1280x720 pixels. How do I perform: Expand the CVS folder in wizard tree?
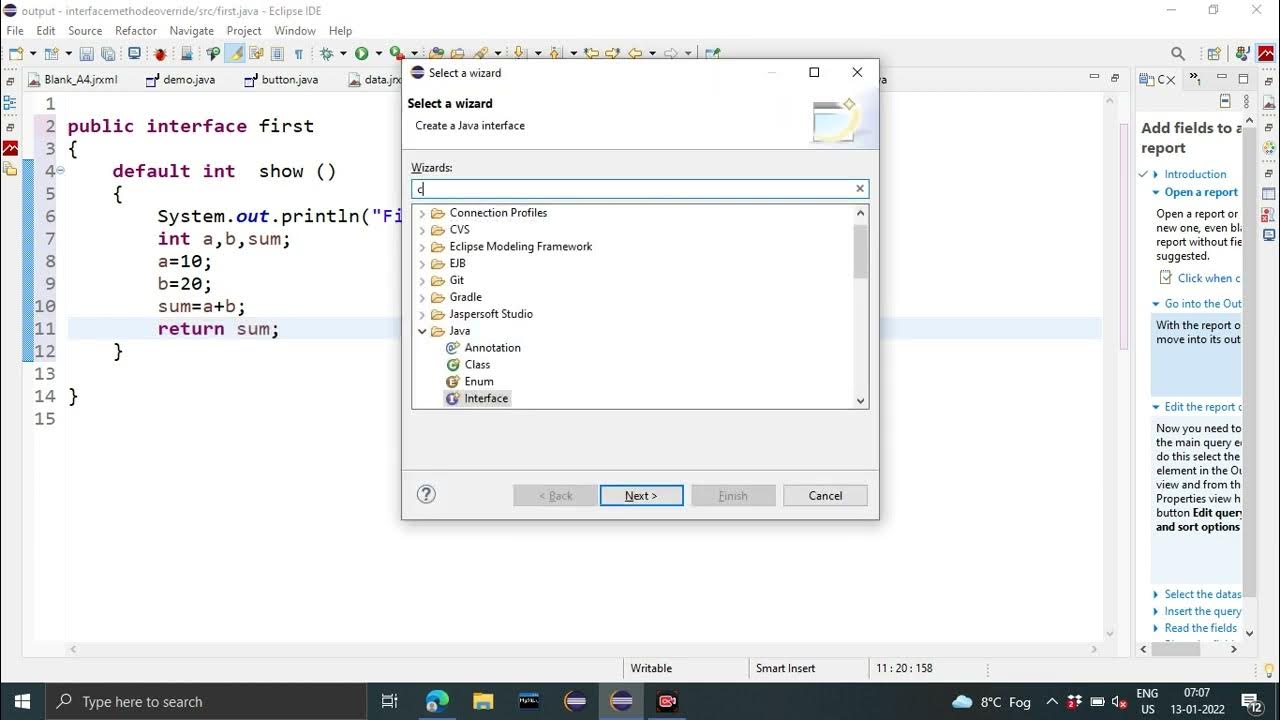pyautogui.click(x=422, y=230)
